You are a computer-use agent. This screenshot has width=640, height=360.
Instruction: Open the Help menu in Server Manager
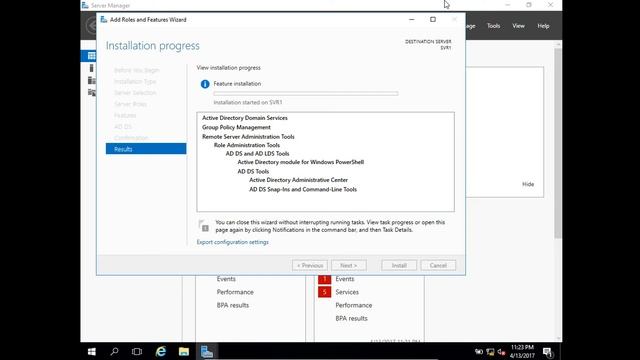click(x=543, y=26)
